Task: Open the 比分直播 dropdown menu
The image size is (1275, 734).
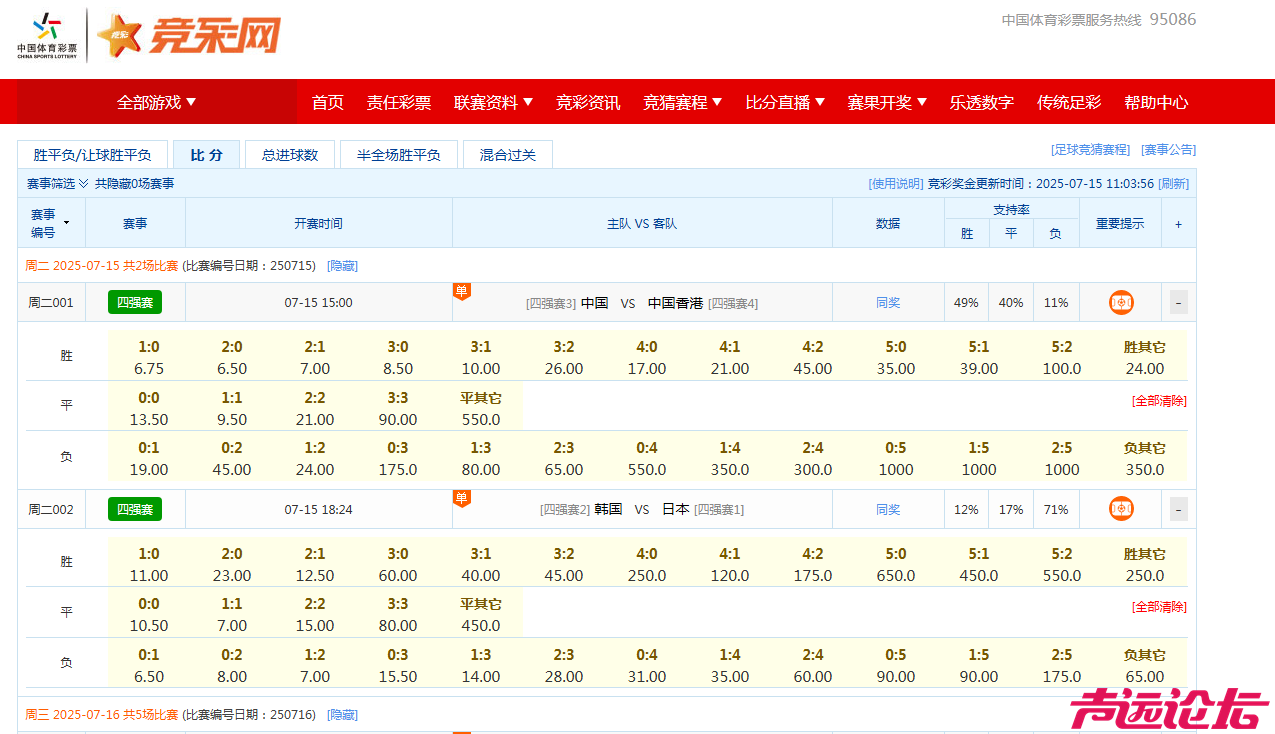Action: [785, 101]
